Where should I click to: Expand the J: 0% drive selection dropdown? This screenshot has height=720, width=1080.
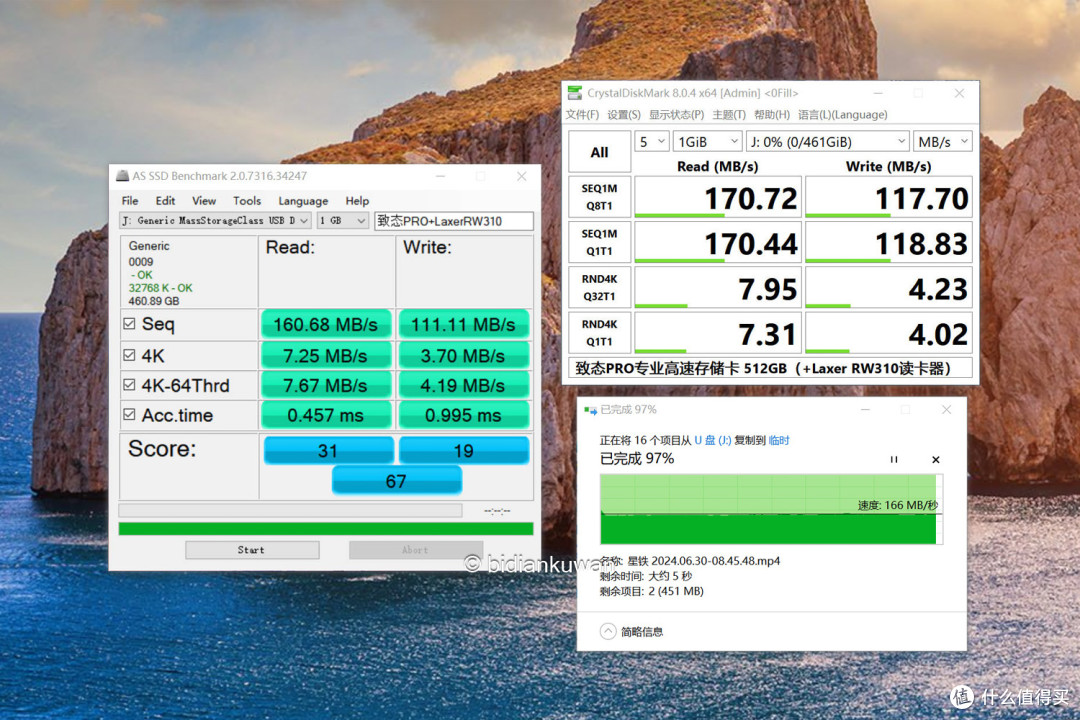pyautogui.click(x=827, y=142)
